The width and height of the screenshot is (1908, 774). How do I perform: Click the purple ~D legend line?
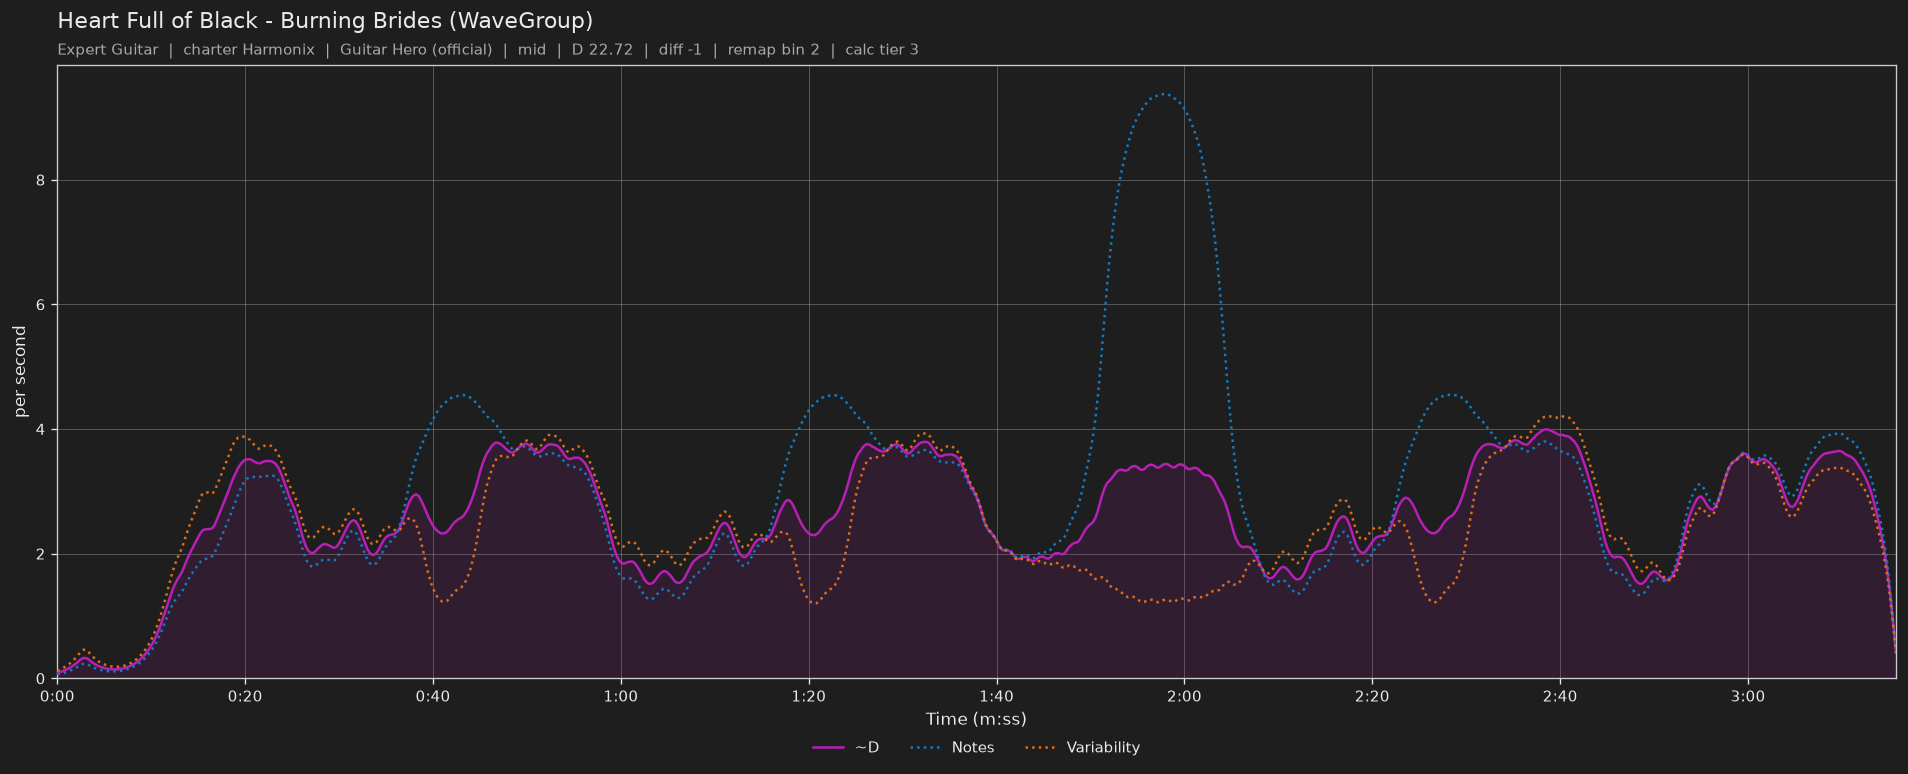point(828,747)
